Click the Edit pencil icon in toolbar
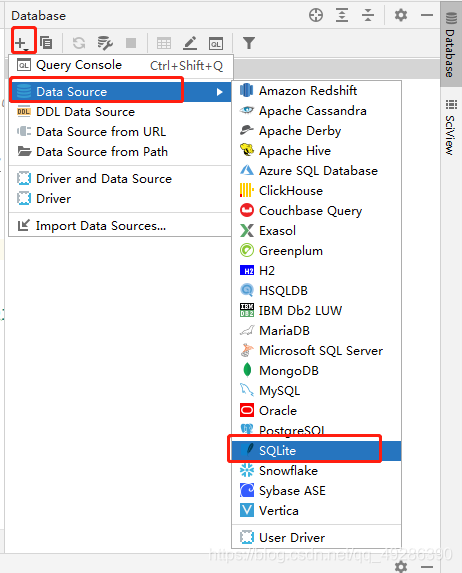The height and width of the screenshot is (573, 462). click(190, 43)
